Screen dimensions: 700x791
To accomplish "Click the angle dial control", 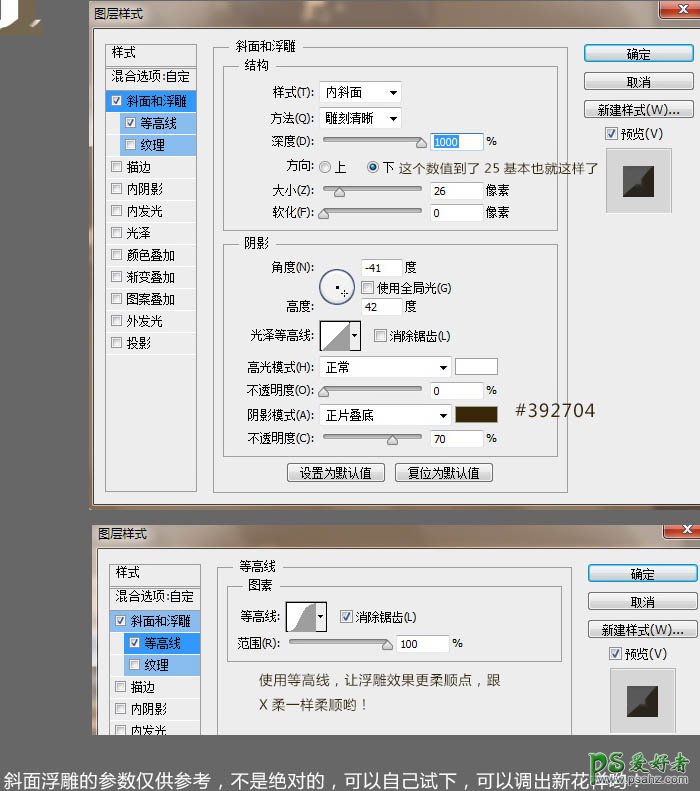I will tap(337, 287).
